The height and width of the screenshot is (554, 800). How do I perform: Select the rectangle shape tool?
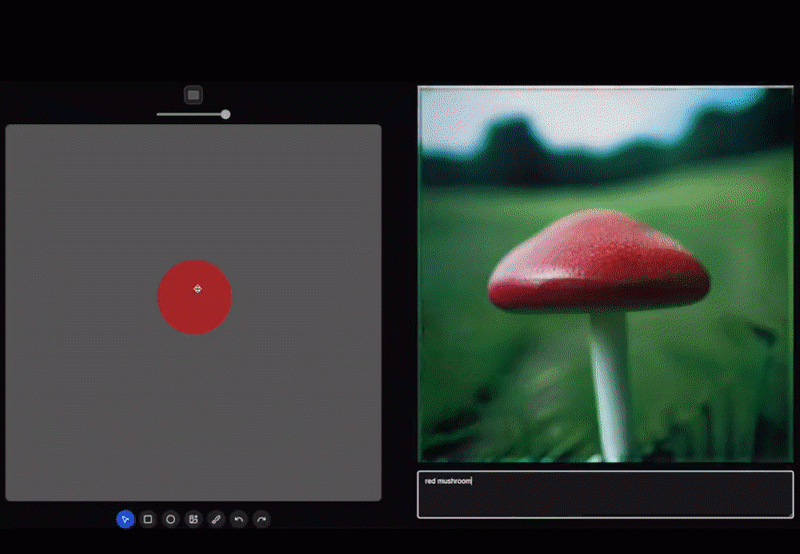click(x=148, y=519)
